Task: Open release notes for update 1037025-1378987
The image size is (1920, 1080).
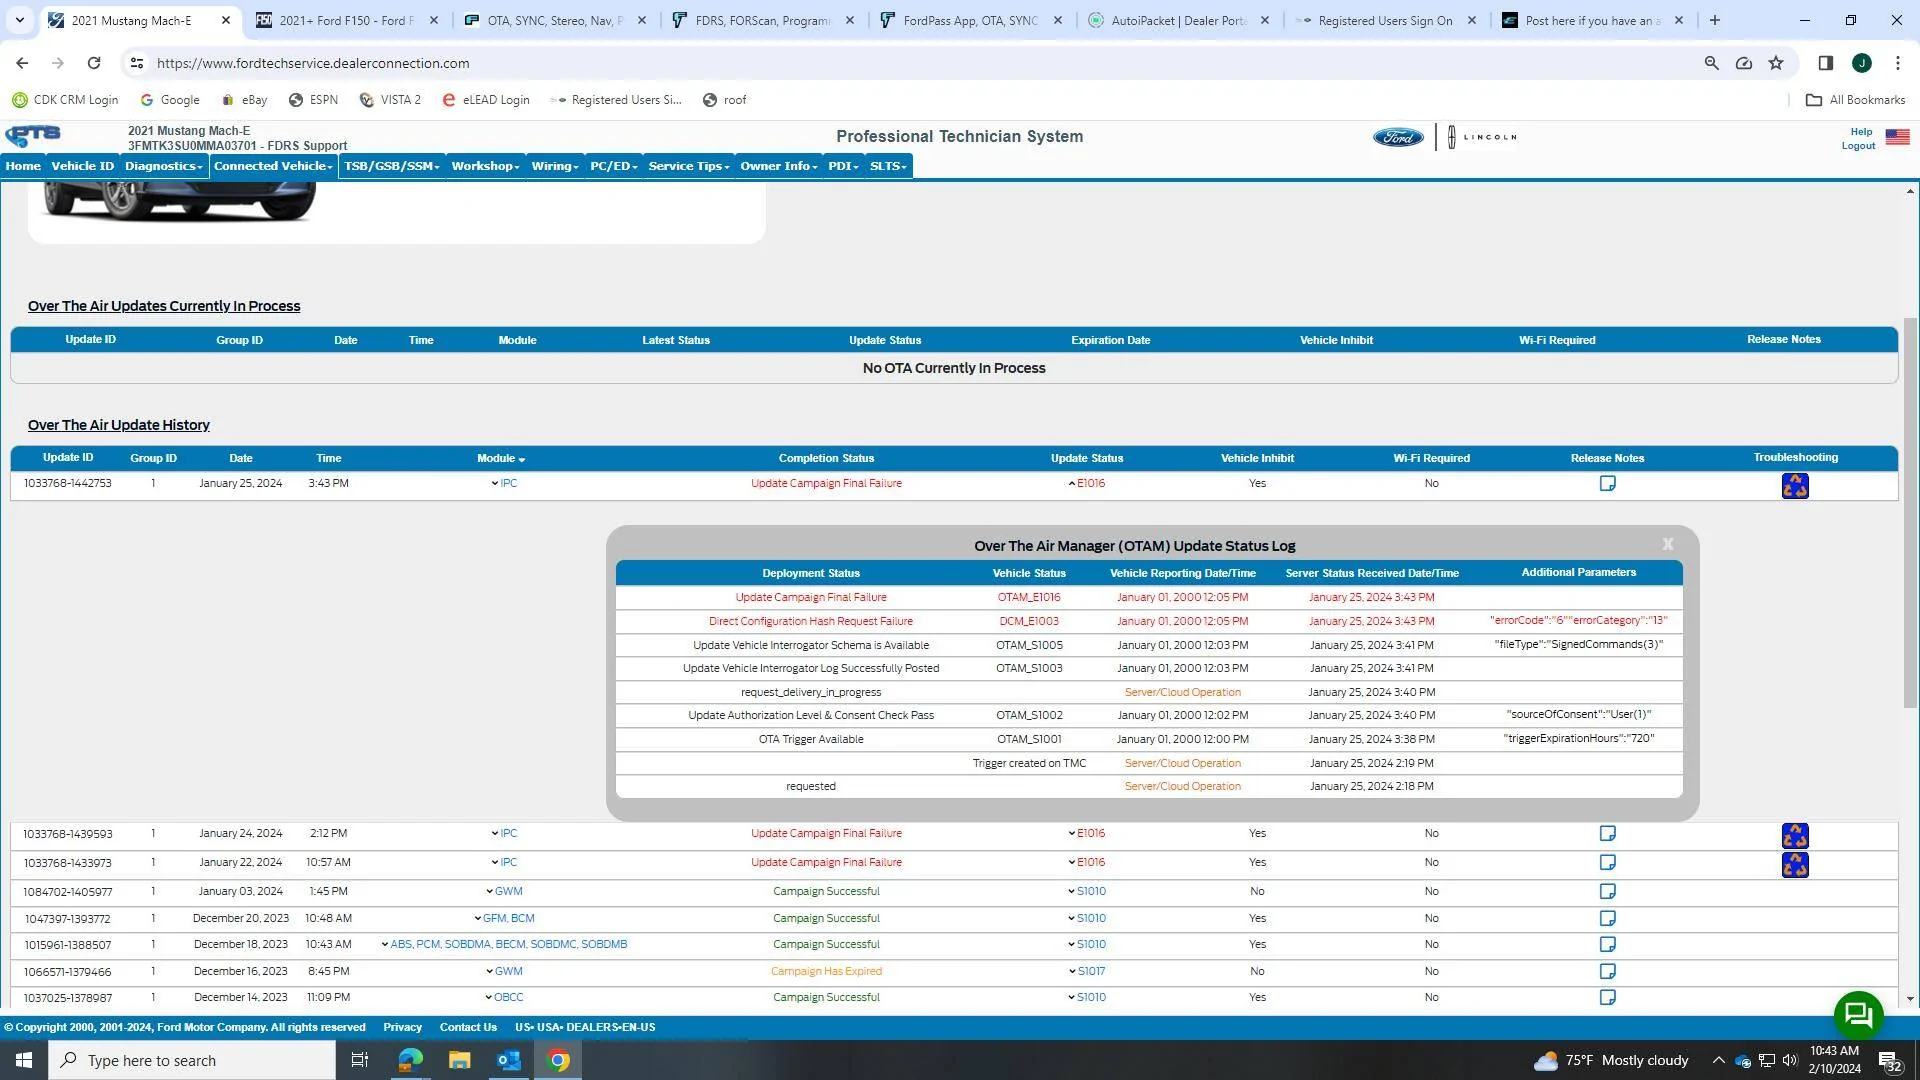Action: 1607,998
